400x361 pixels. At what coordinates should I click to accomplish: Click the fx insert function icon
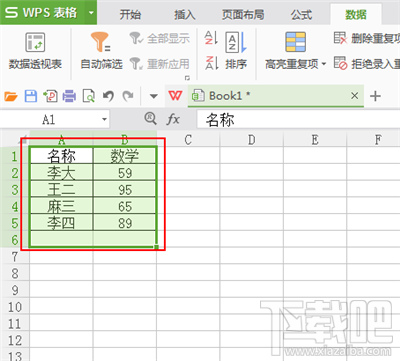pos(173,119)
